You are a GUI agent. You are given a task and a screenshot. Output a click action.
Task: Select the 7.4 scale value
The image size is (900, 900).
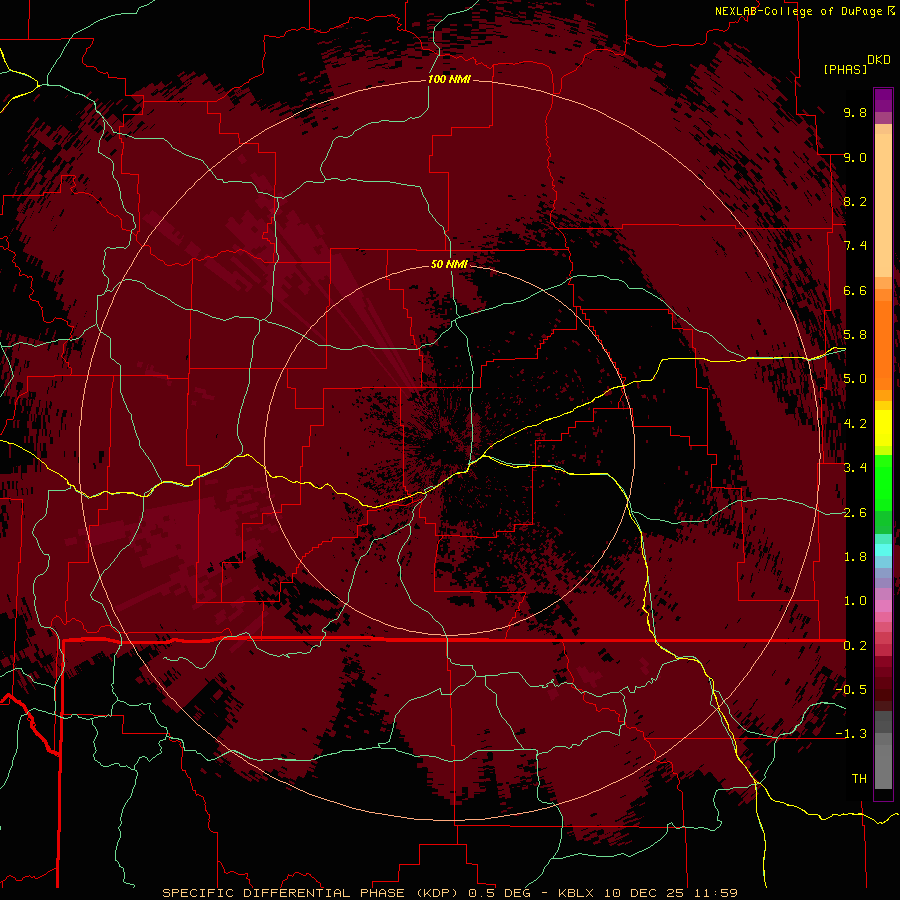point(855,246)
